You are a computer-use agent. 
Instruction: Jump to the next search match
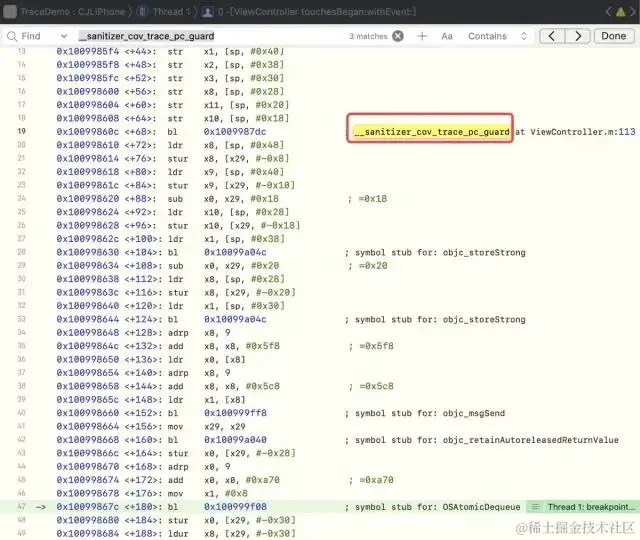578,36
